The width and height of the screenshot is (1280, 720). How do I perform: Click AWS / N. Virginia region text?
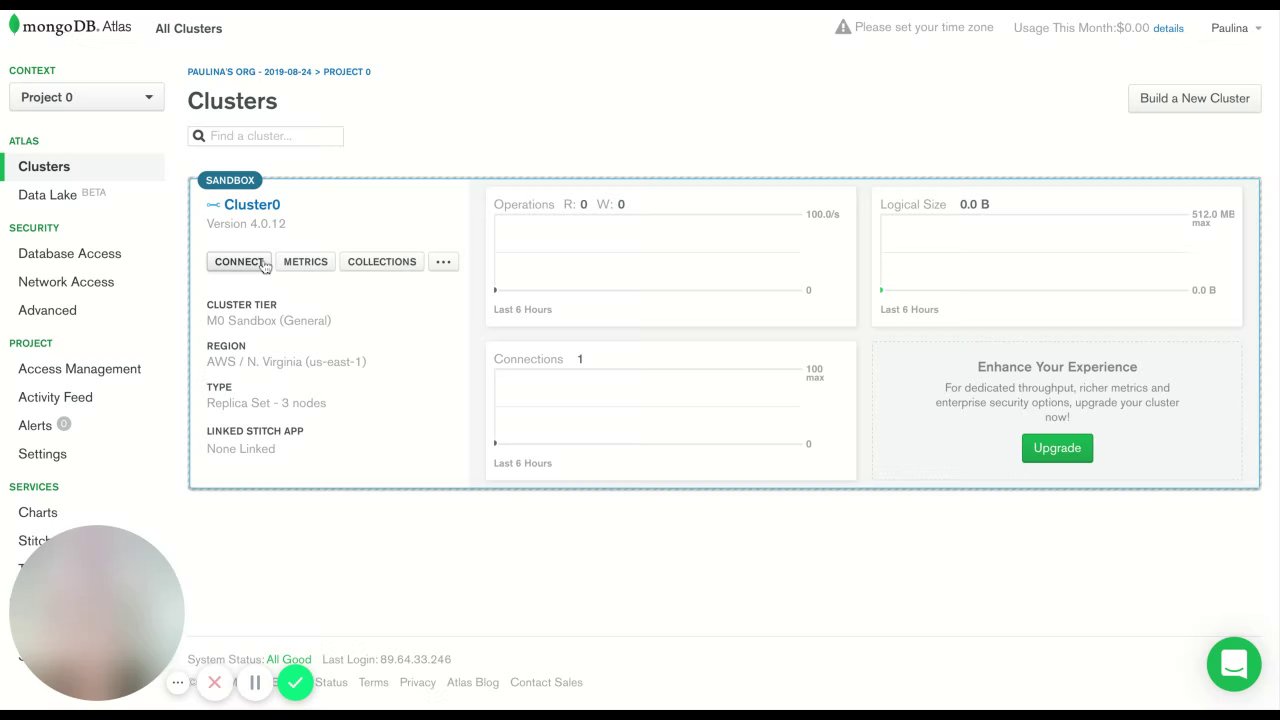(286, 362)
